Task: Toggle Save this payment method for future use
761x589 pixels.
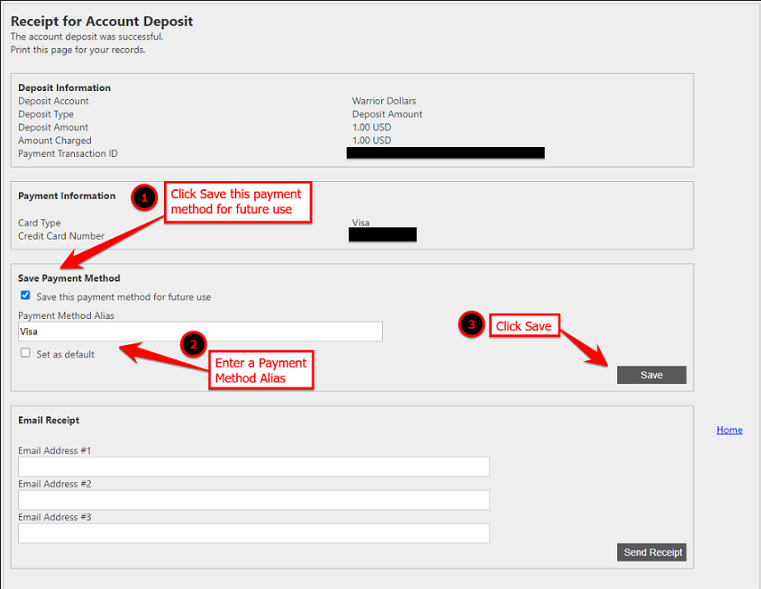Action: point(26,296)
